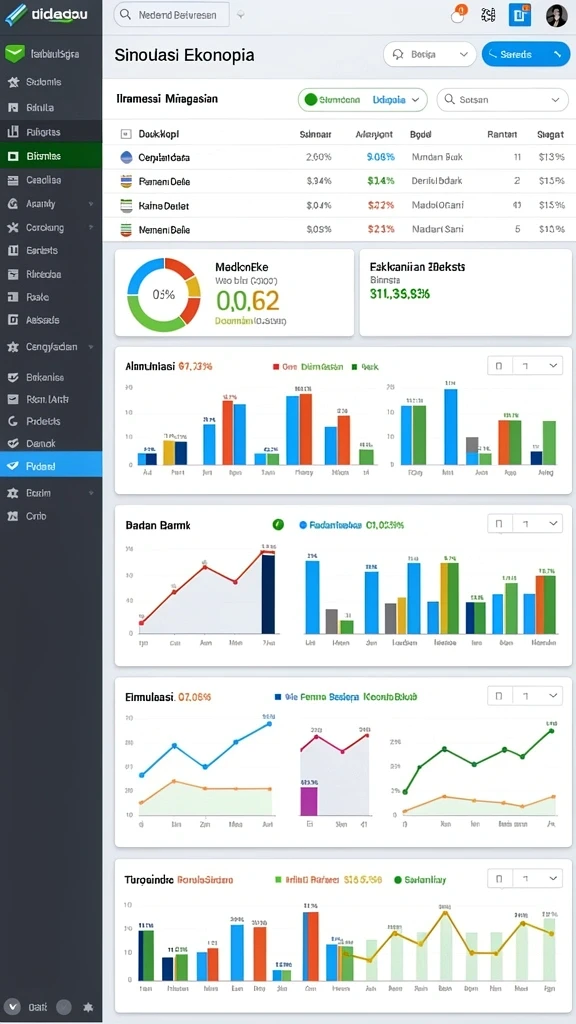Expand the Sotsan search dropdown
The height and width of the screenshot is (1024, 576).
pyautogui.click(x=502, y=100)
